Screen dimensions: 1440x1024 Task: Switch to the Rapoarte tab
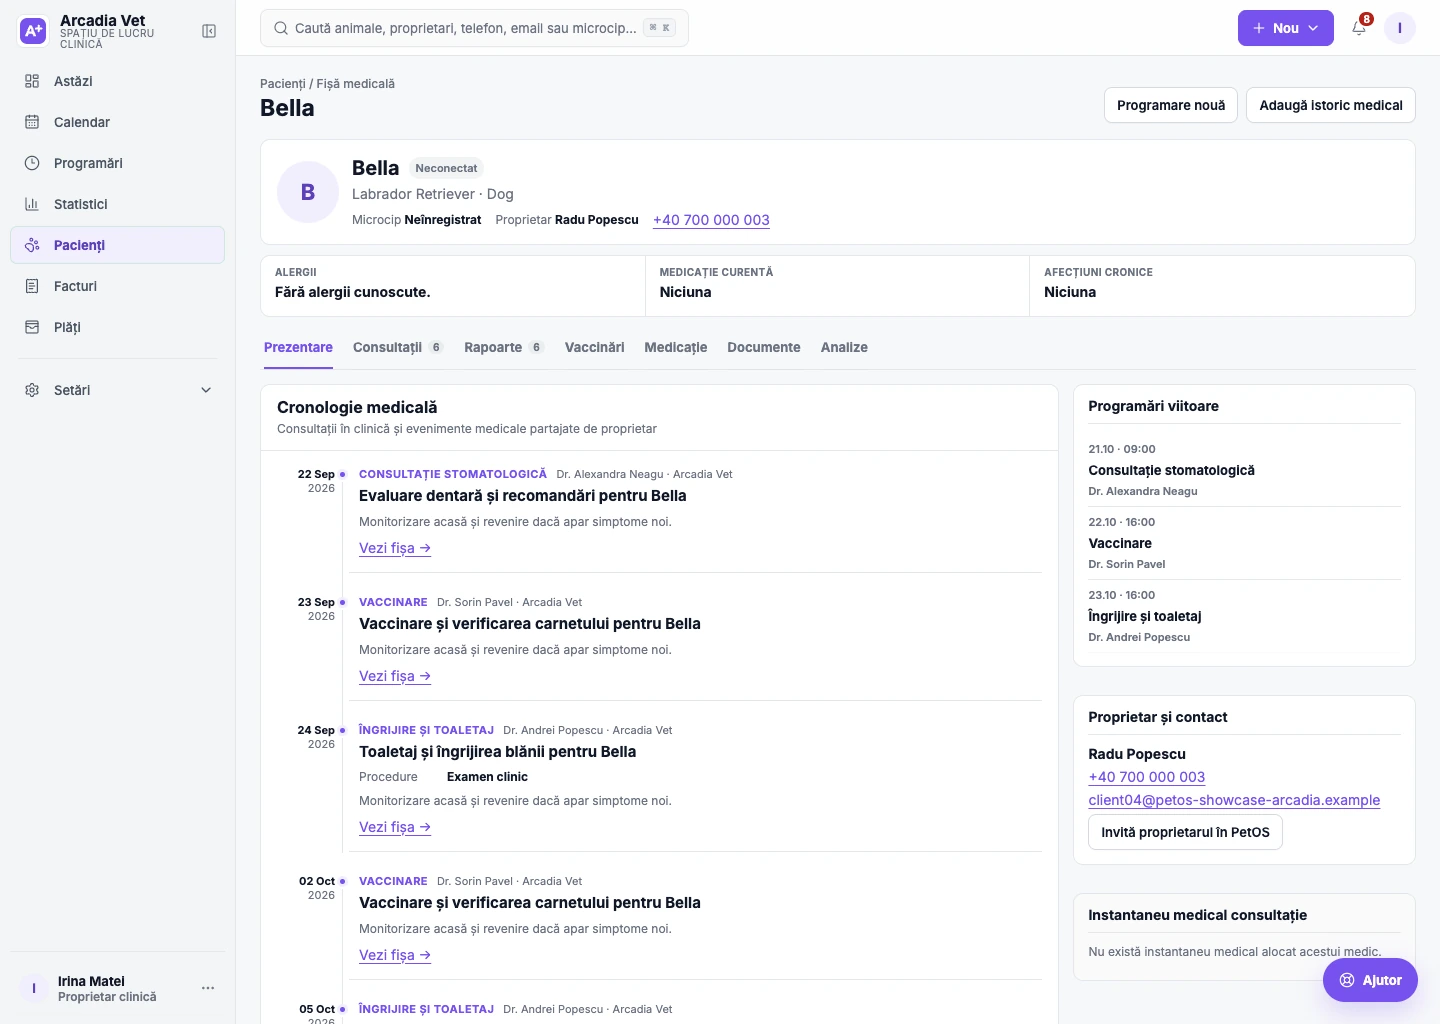pyautogui.click(x=504, y=347)
